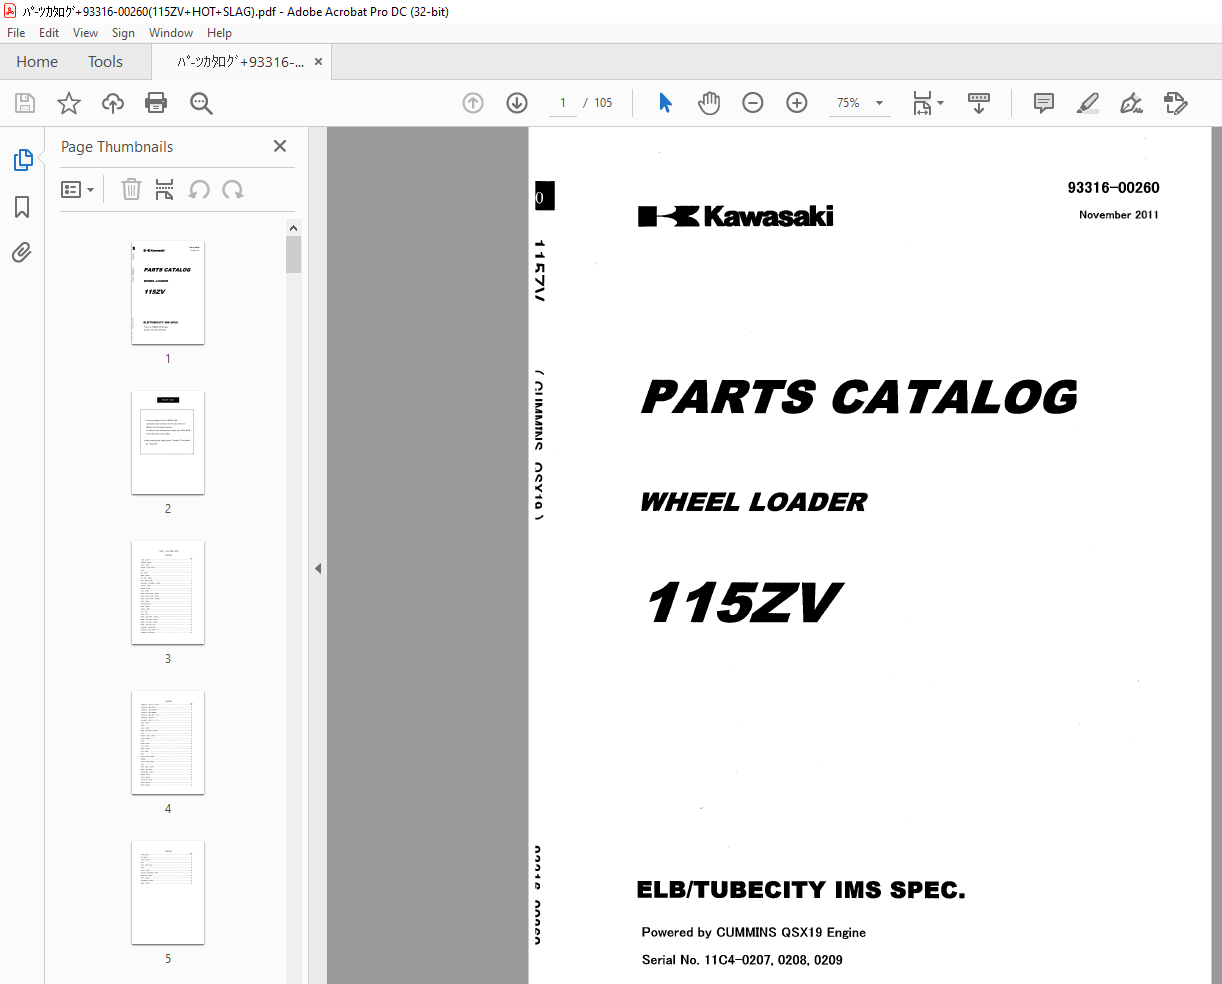Screen dimensions: 1222x984
Task: Open the fit page options icon
Action: pyautogui.click(x=928, y=103)
